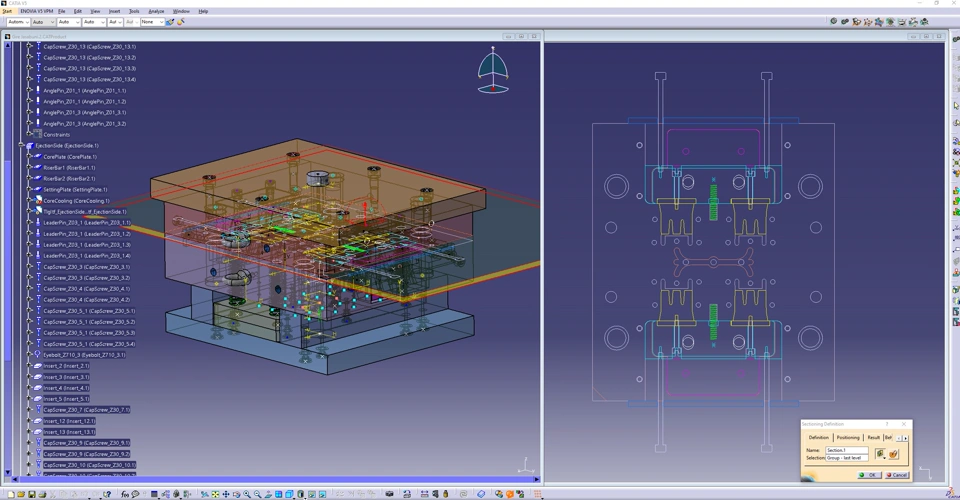Click the Print icon in bottom toolbar
Screen dimensions: 960x500
click(x=42, y=494)
